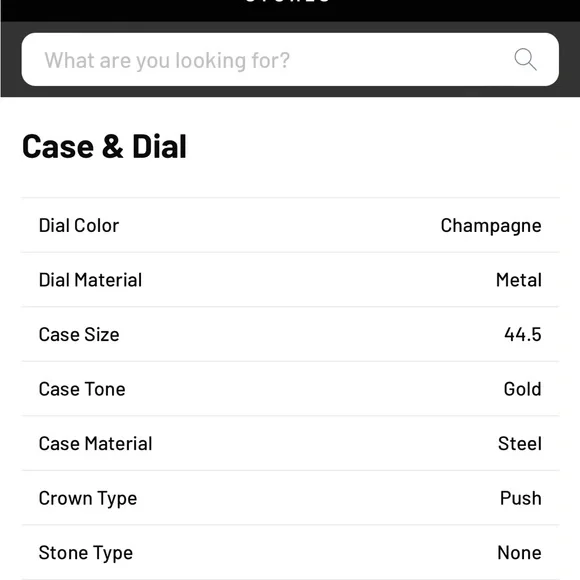Focus the 'What are you looking for?' search field
The height and width of the screenshot is (580, 580).
pos(290,60)
